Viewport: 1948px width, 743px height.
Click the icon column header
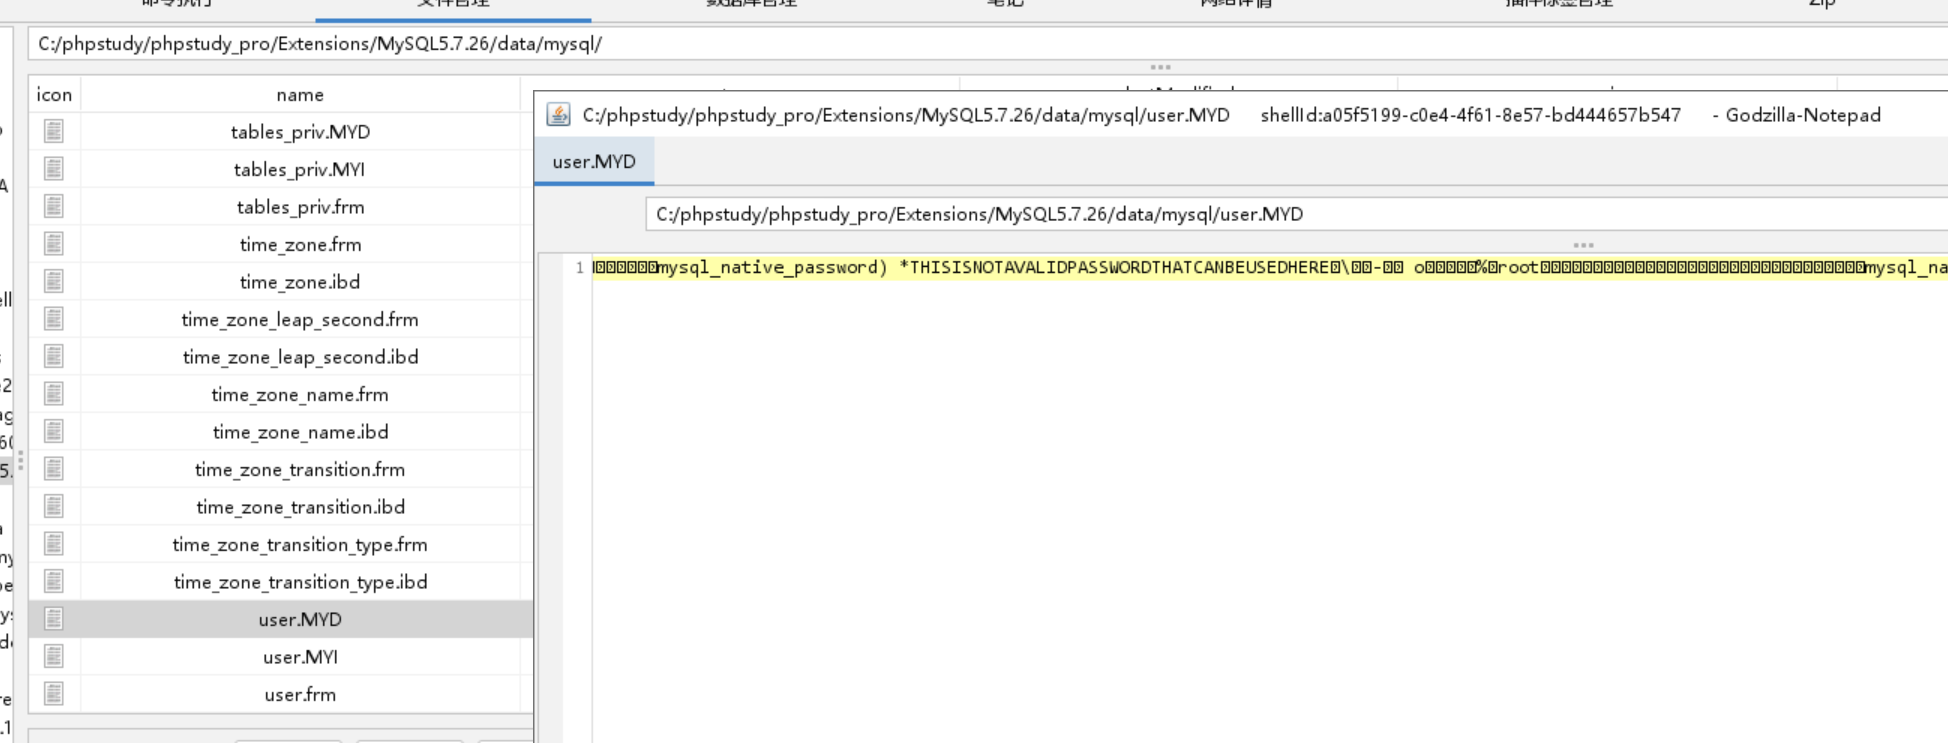54,95
